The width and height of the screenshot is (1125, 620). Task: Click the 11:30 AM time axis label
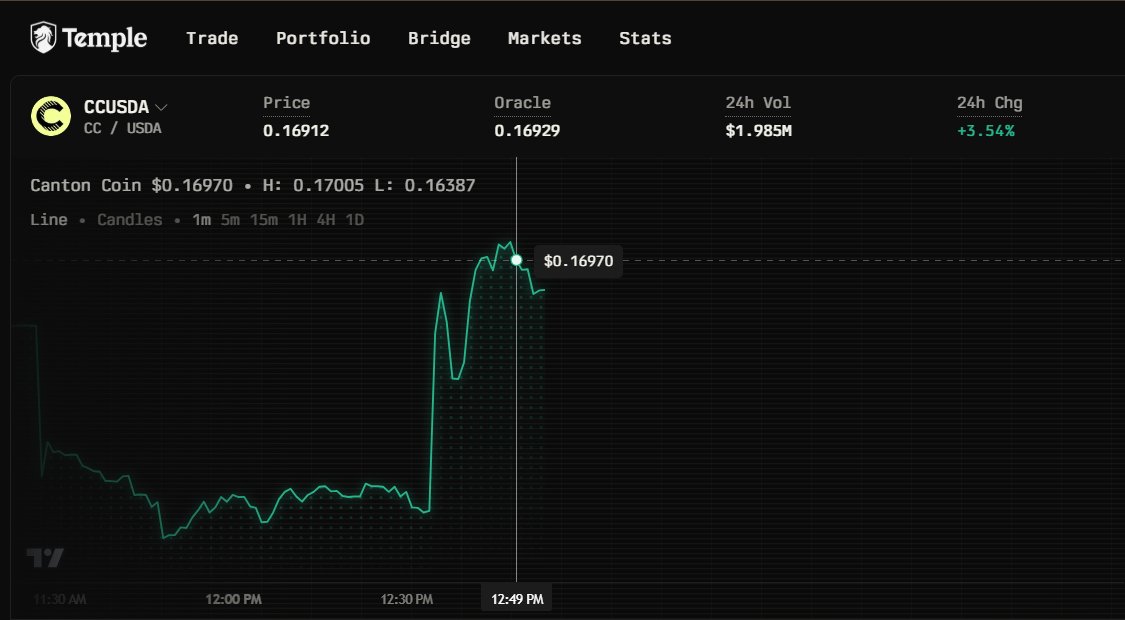point(60,599)
